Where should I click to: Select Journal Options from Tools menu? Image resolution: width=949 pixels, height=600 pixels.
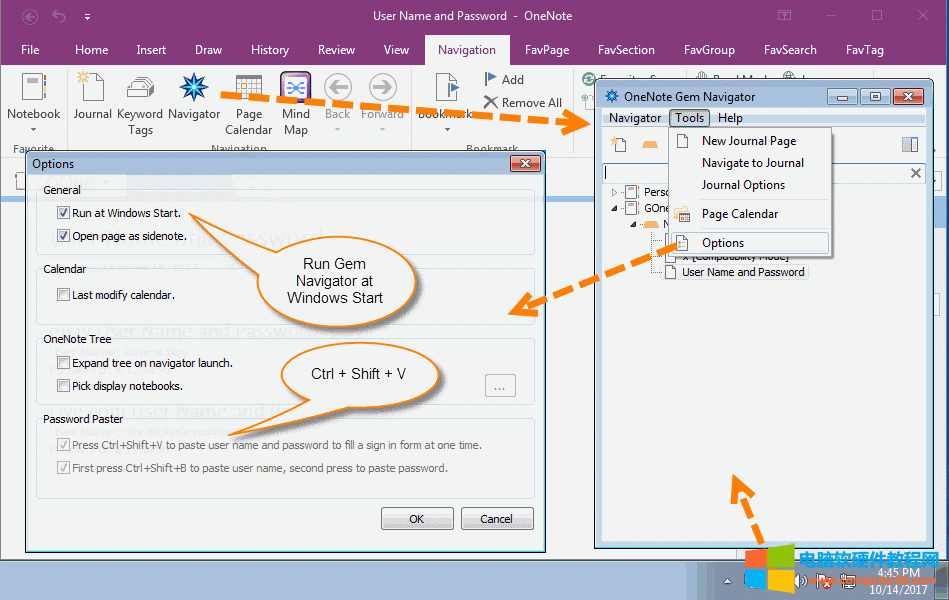743,185
